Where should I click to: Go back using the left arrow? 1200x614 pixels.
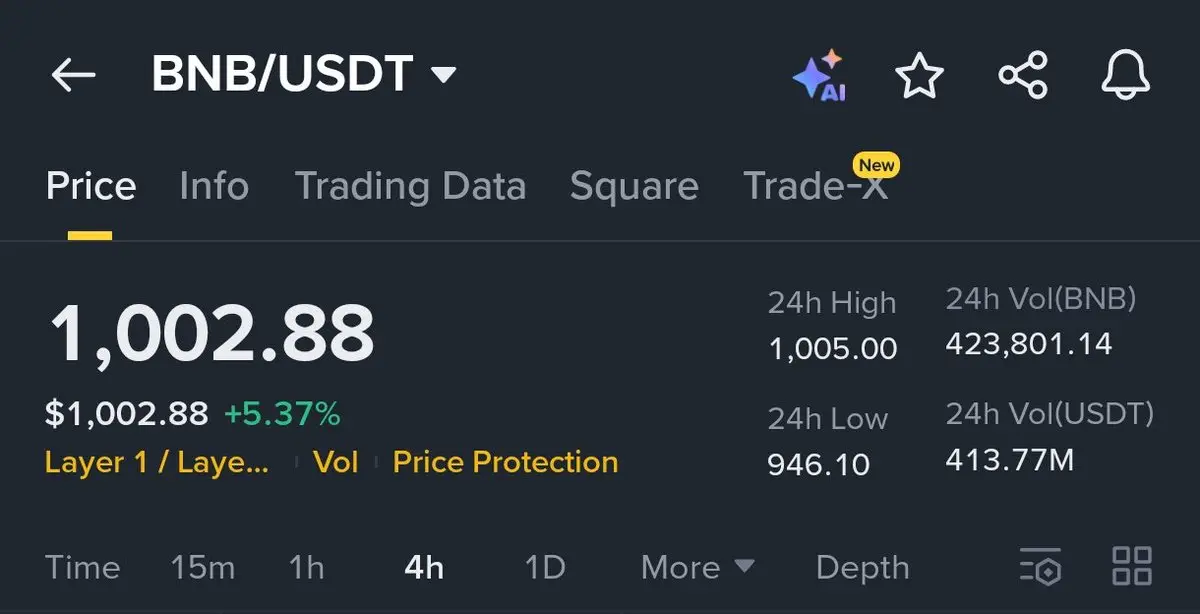pyautogui.click(x=73, y=75)
